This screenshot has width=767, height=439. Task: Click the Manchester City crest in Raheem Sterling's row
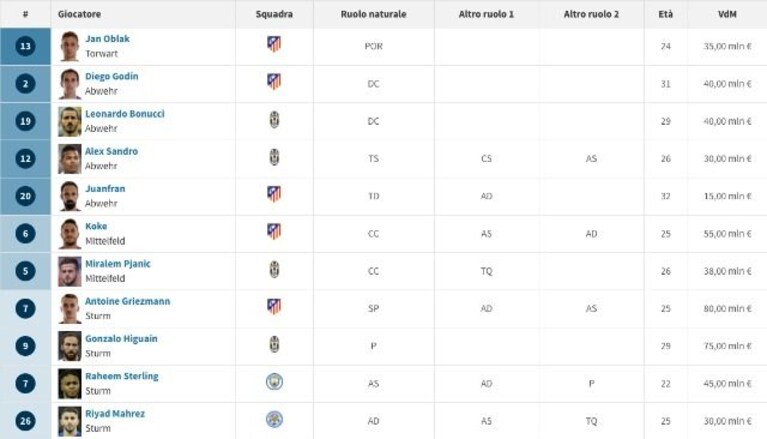tap(274, 382)
